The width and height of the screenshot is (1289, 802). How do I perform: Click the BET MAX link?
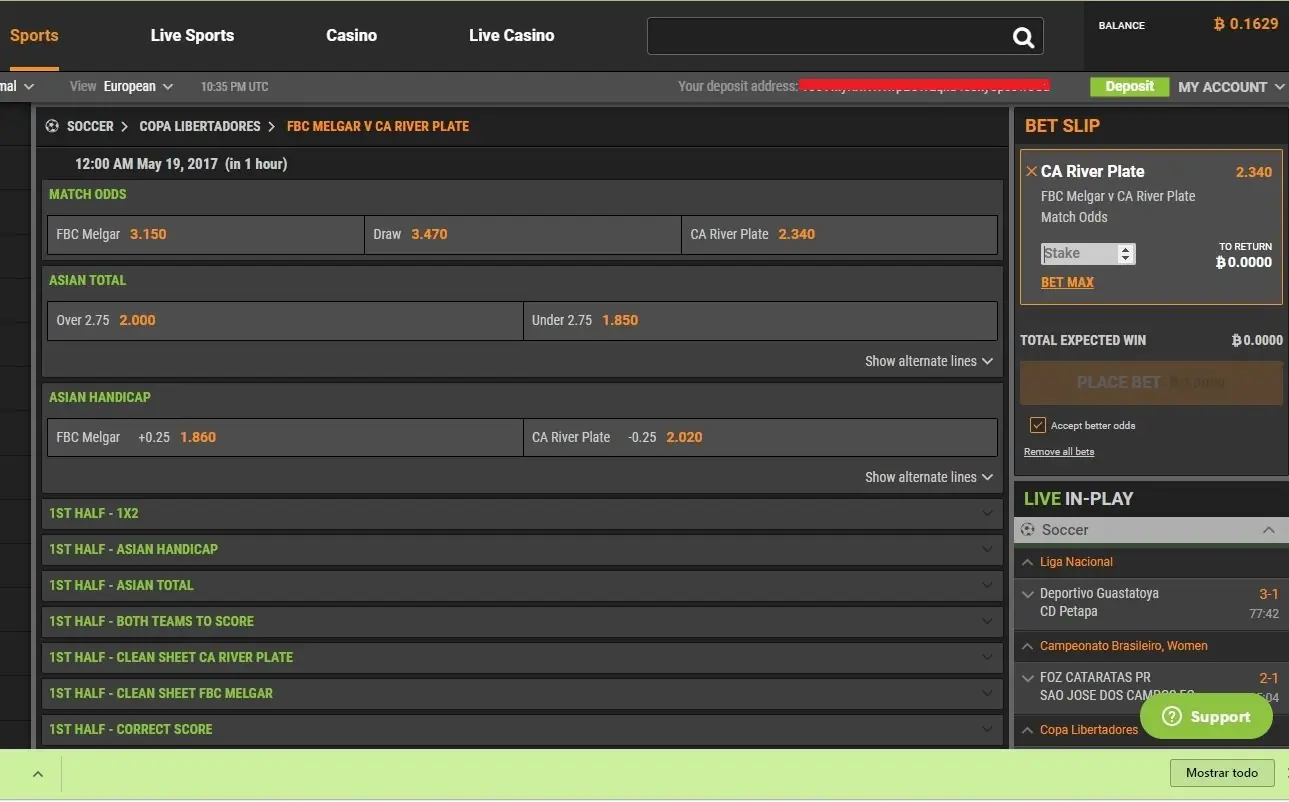1066,282
